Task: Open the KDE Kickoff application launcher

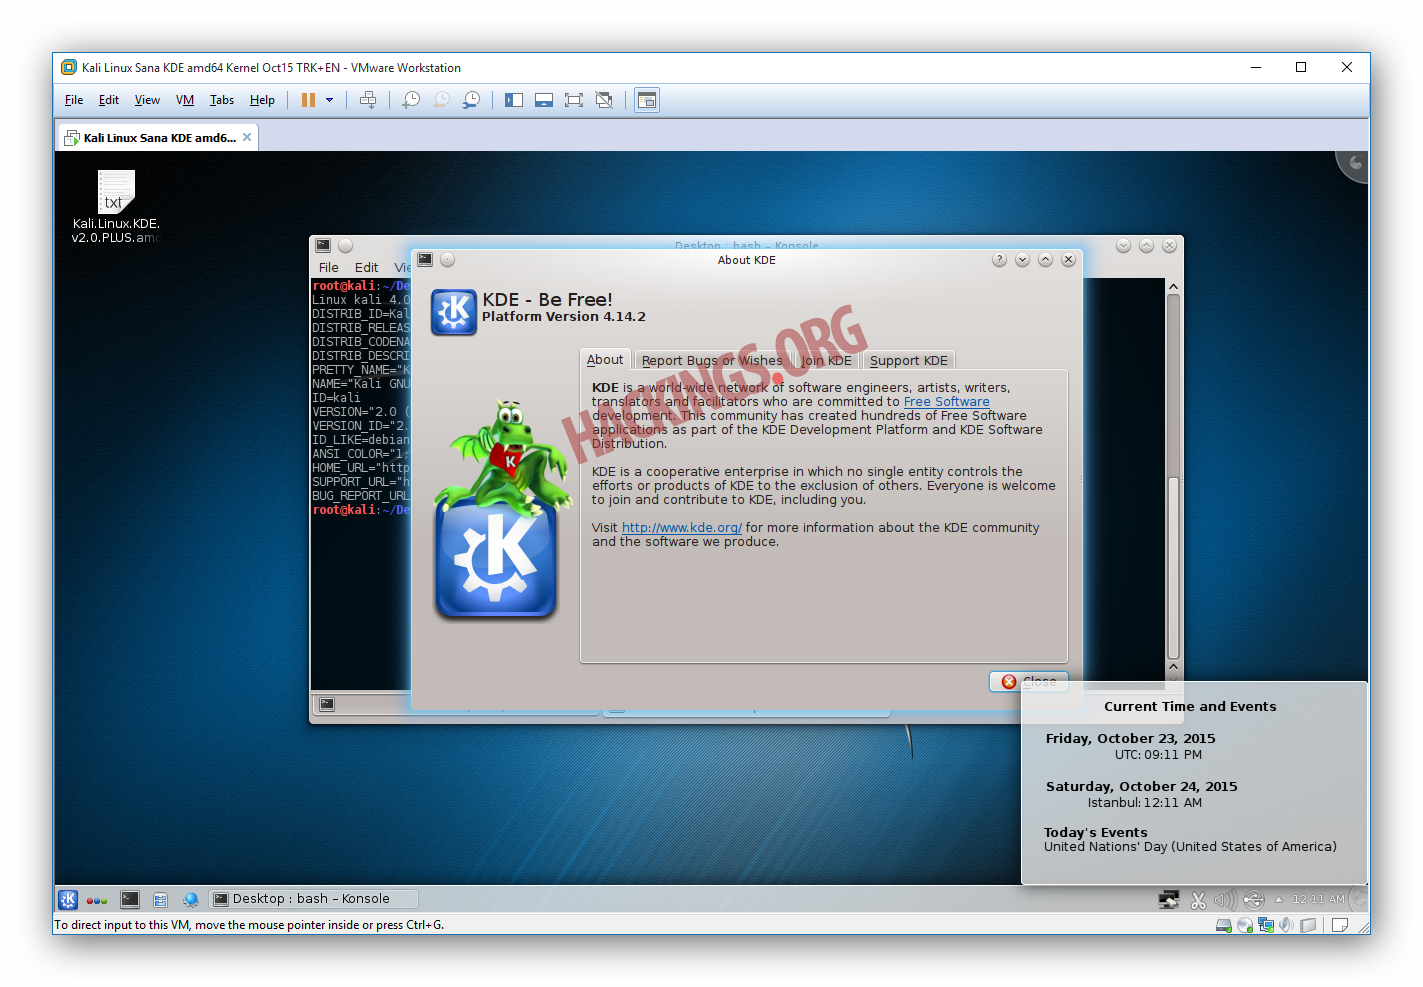Action: [x=68, y=899]
